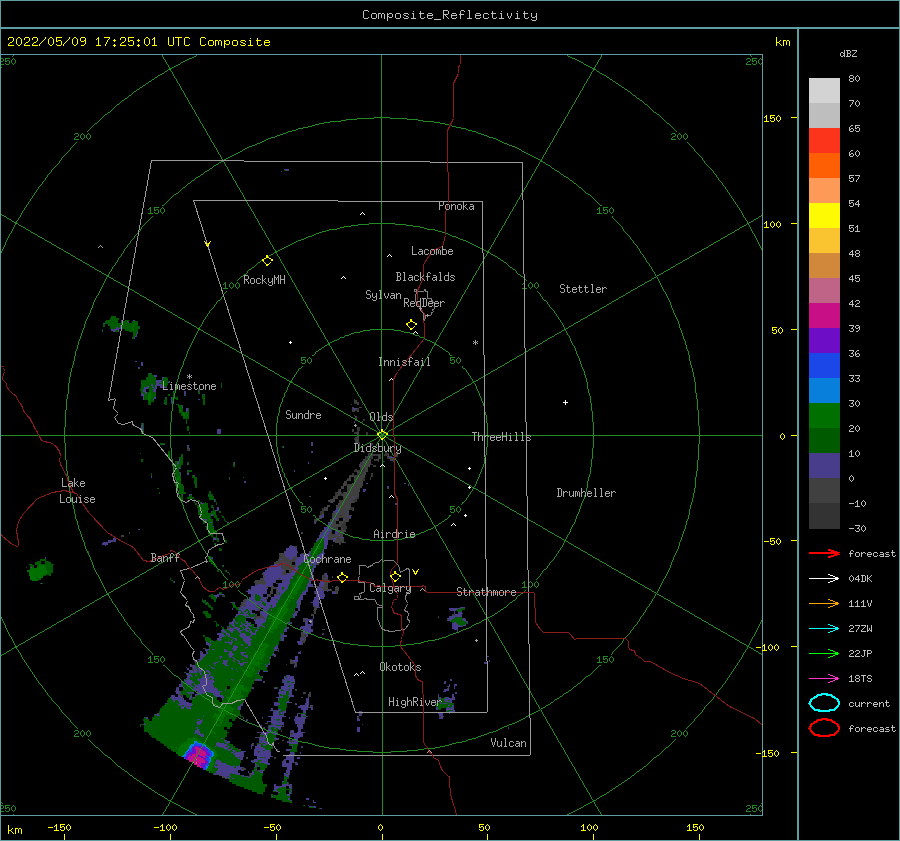900x841 pixels.
Task: Click the HighRiver label
Action: pos(415,702)
